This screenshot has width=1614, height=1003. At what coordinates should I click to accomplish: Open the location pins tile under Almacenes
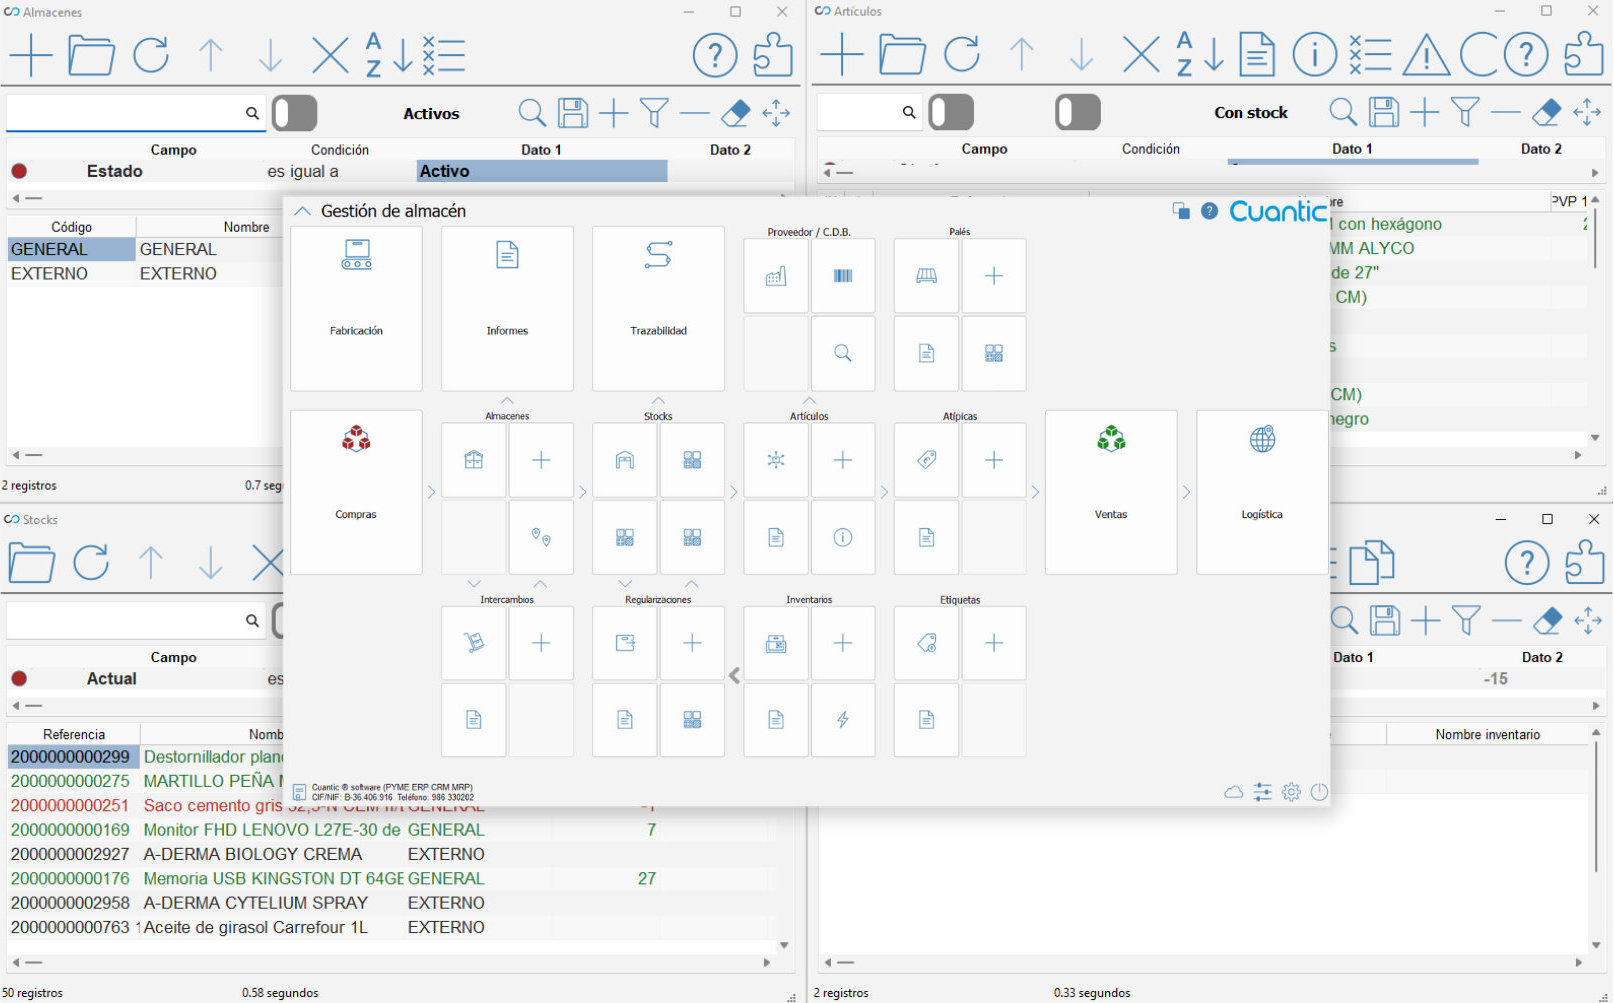point(541,538)
